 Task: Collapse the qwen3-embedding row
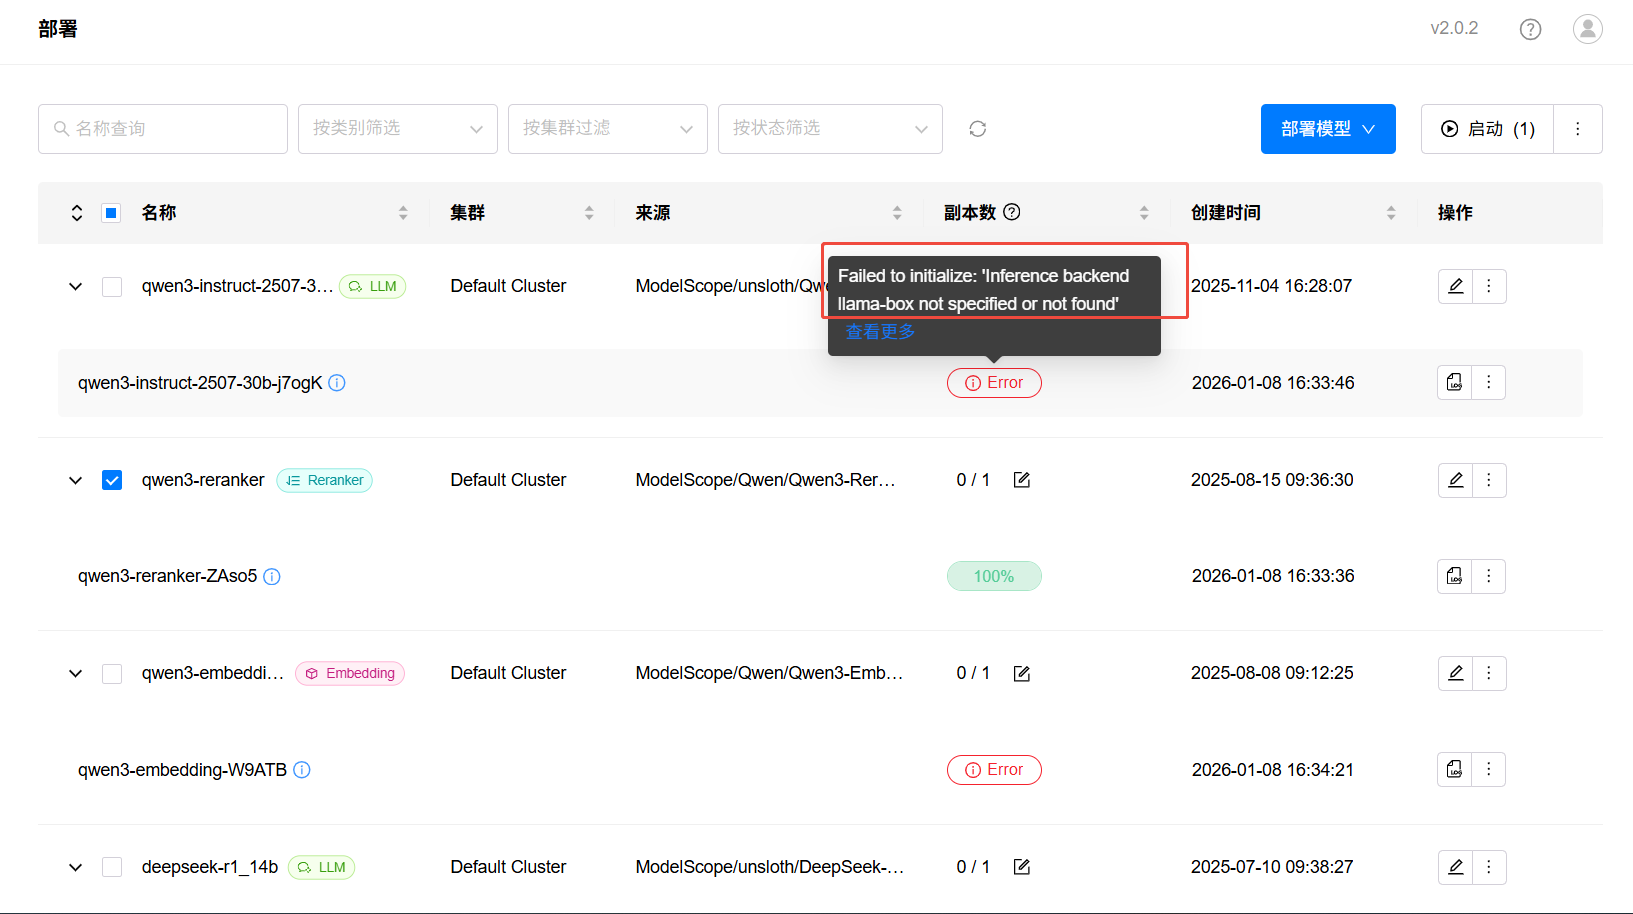[75, 674]
